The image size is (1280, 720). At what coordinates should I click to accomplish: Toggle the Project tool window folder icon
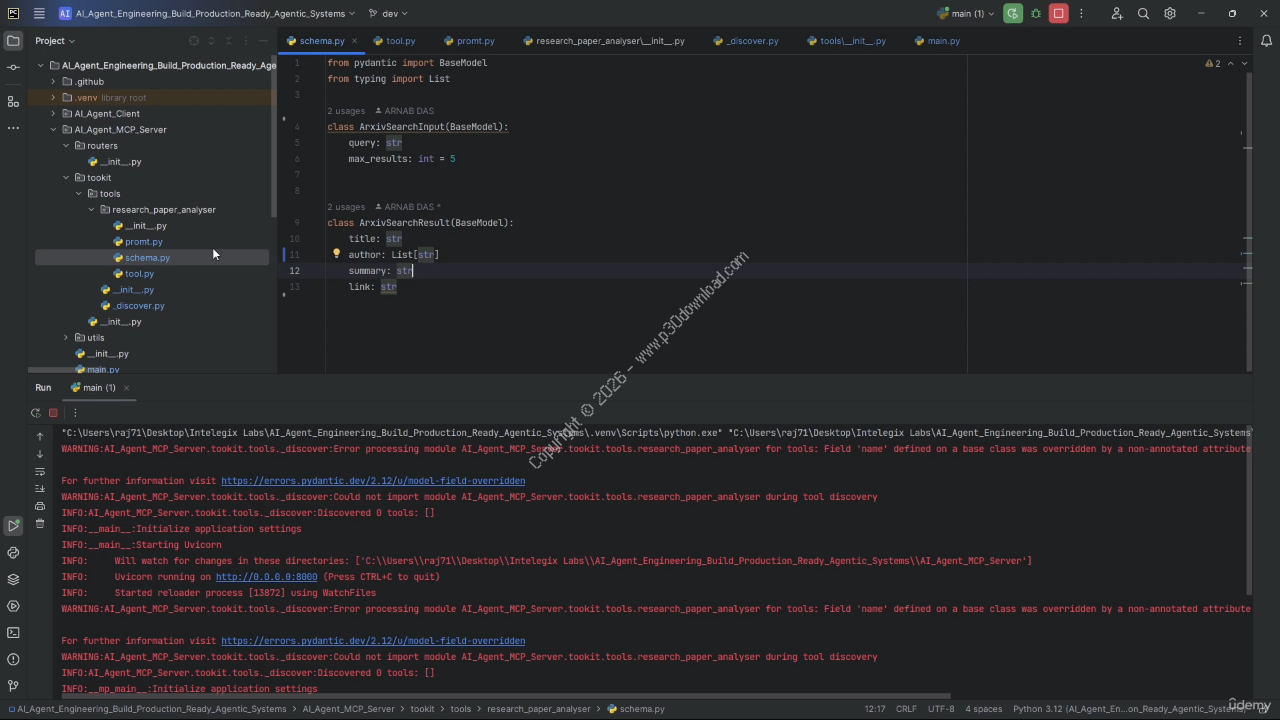[13, 41]
